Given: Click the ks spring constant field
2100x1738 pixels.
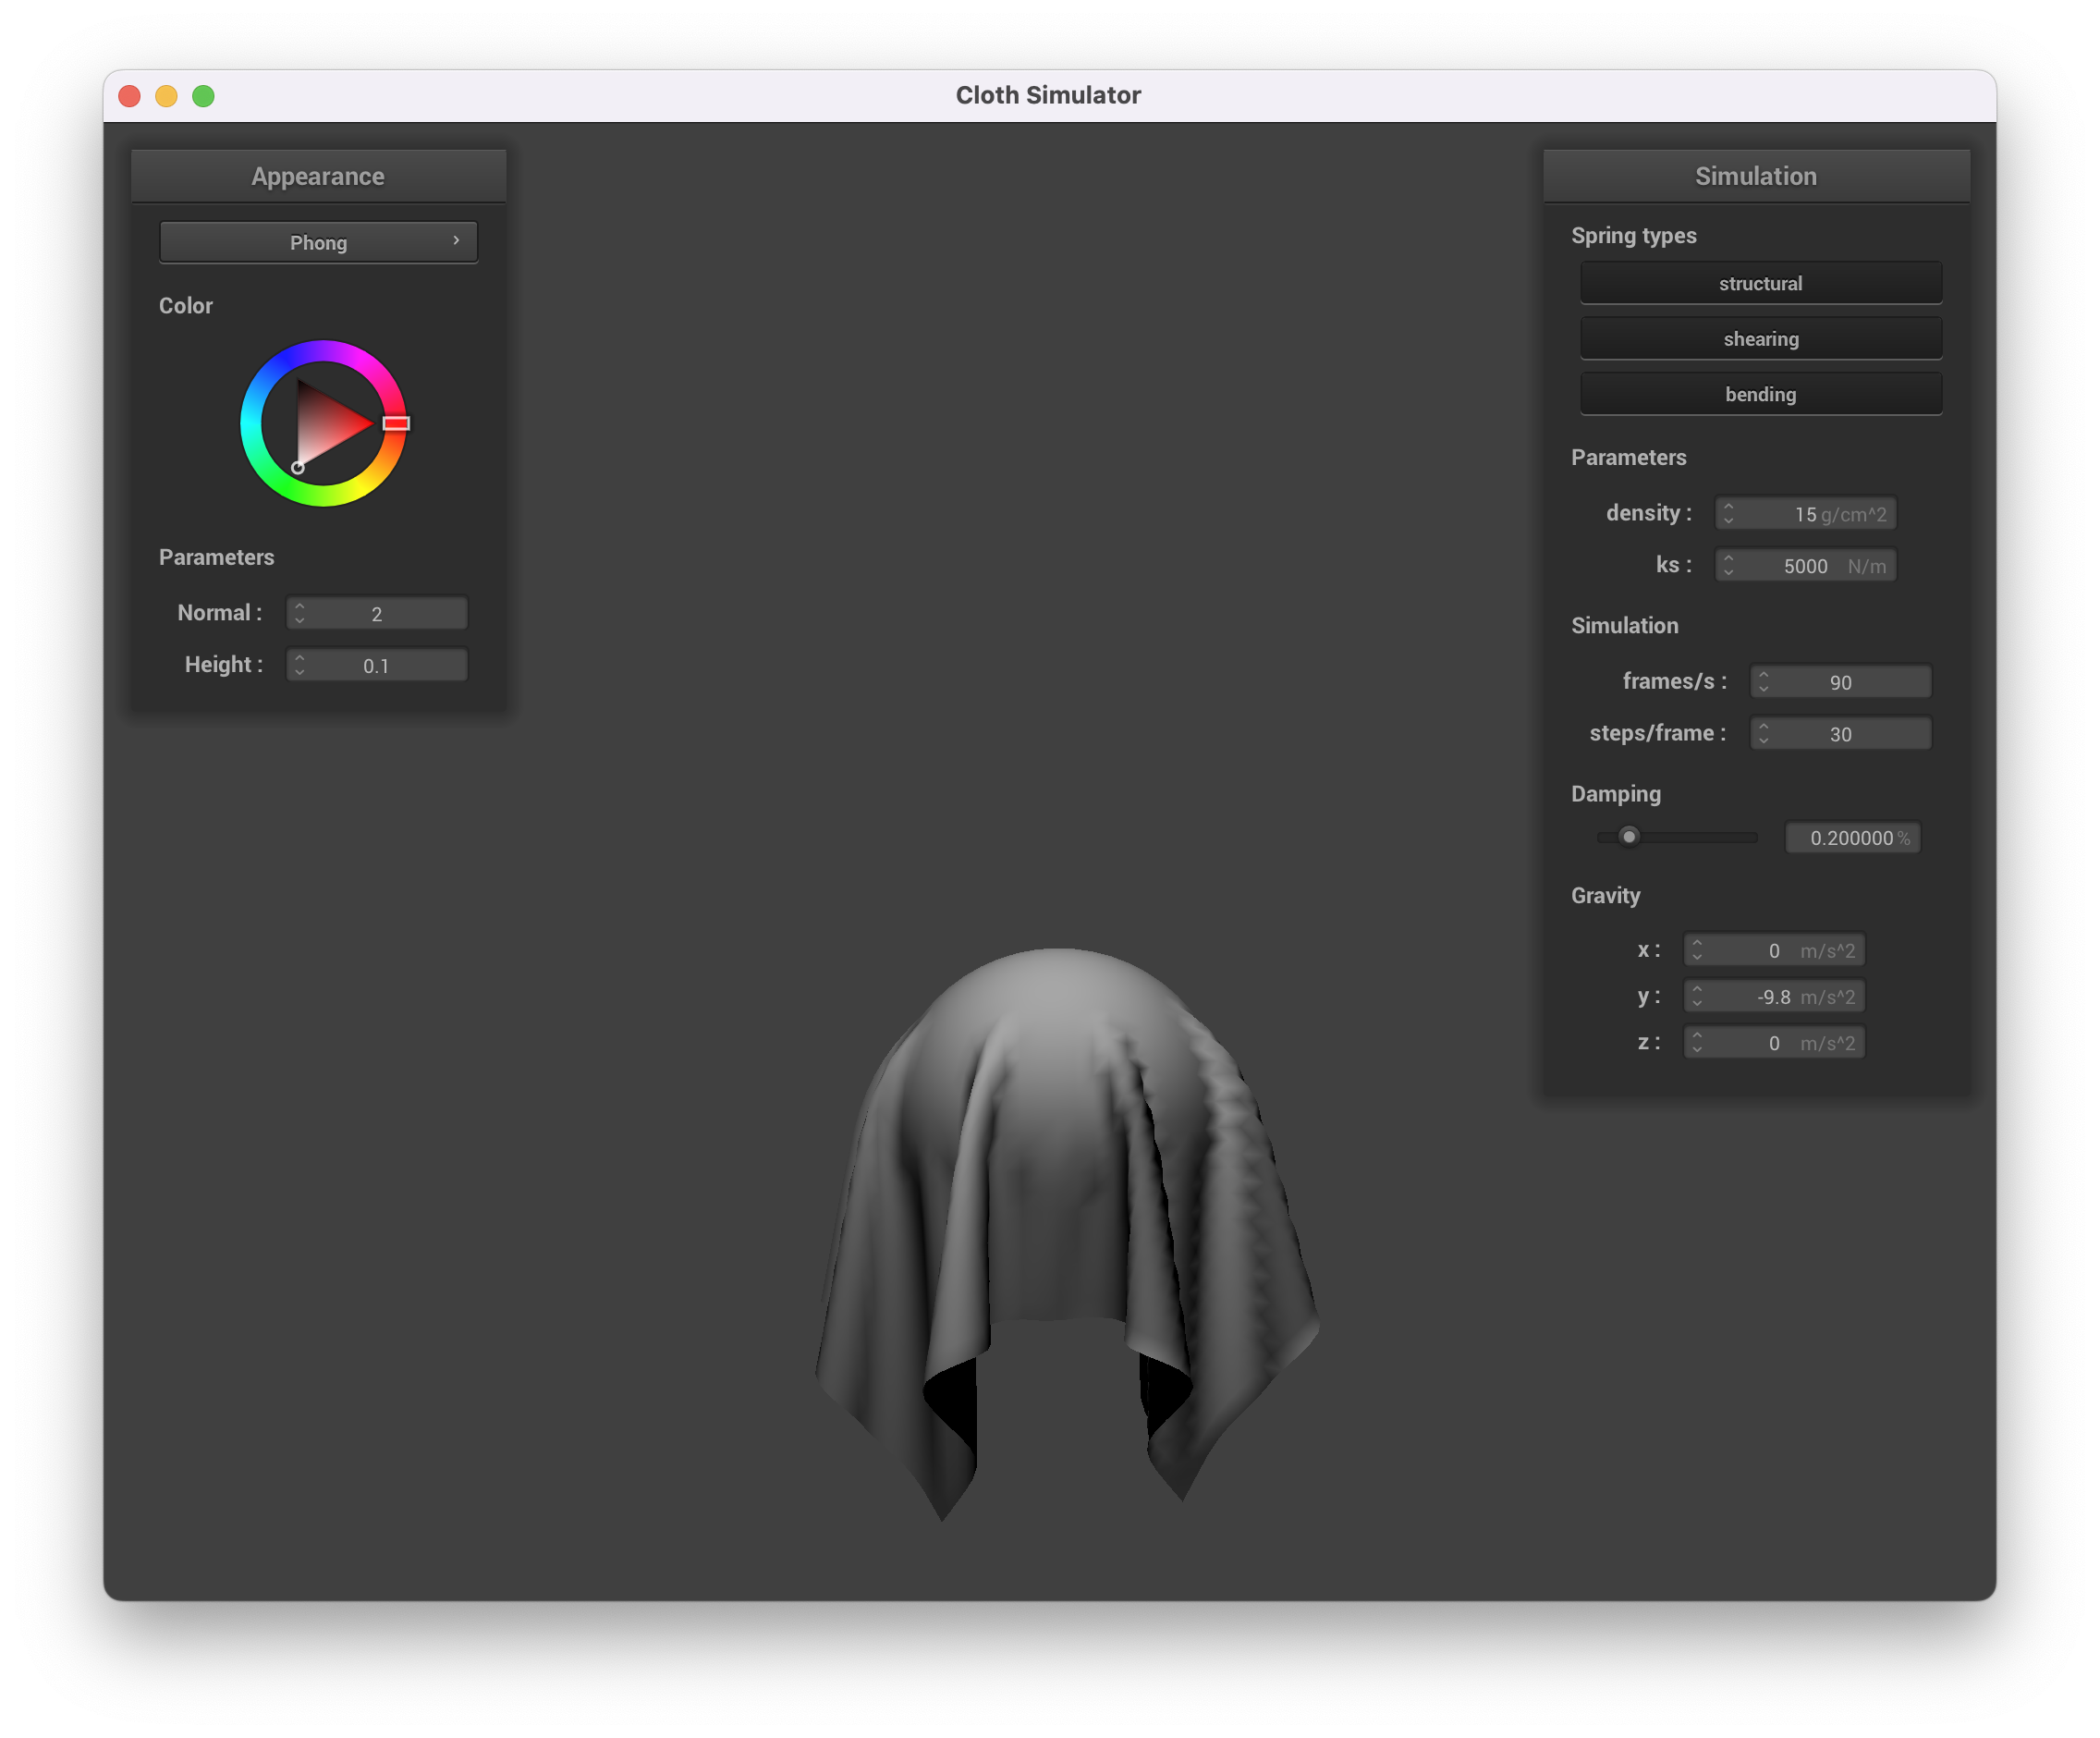Looking at the screenshot, I should tap(1805, 565).
